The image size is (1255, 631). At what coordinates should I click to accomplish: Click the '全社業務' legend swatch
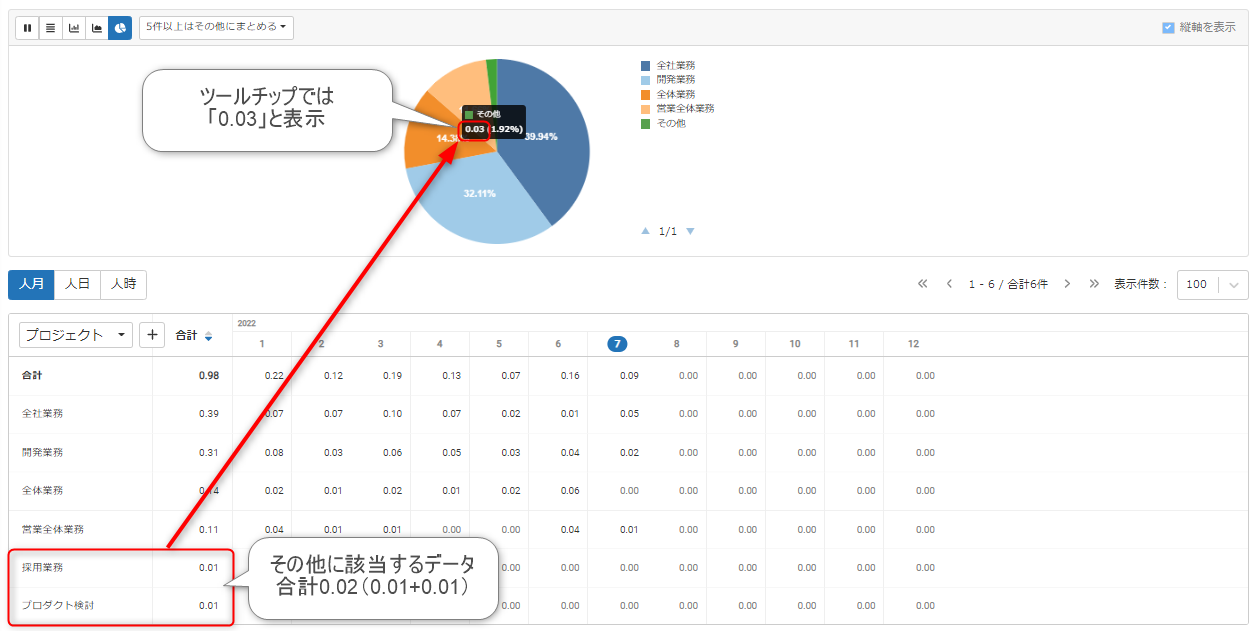pos(646,65)
